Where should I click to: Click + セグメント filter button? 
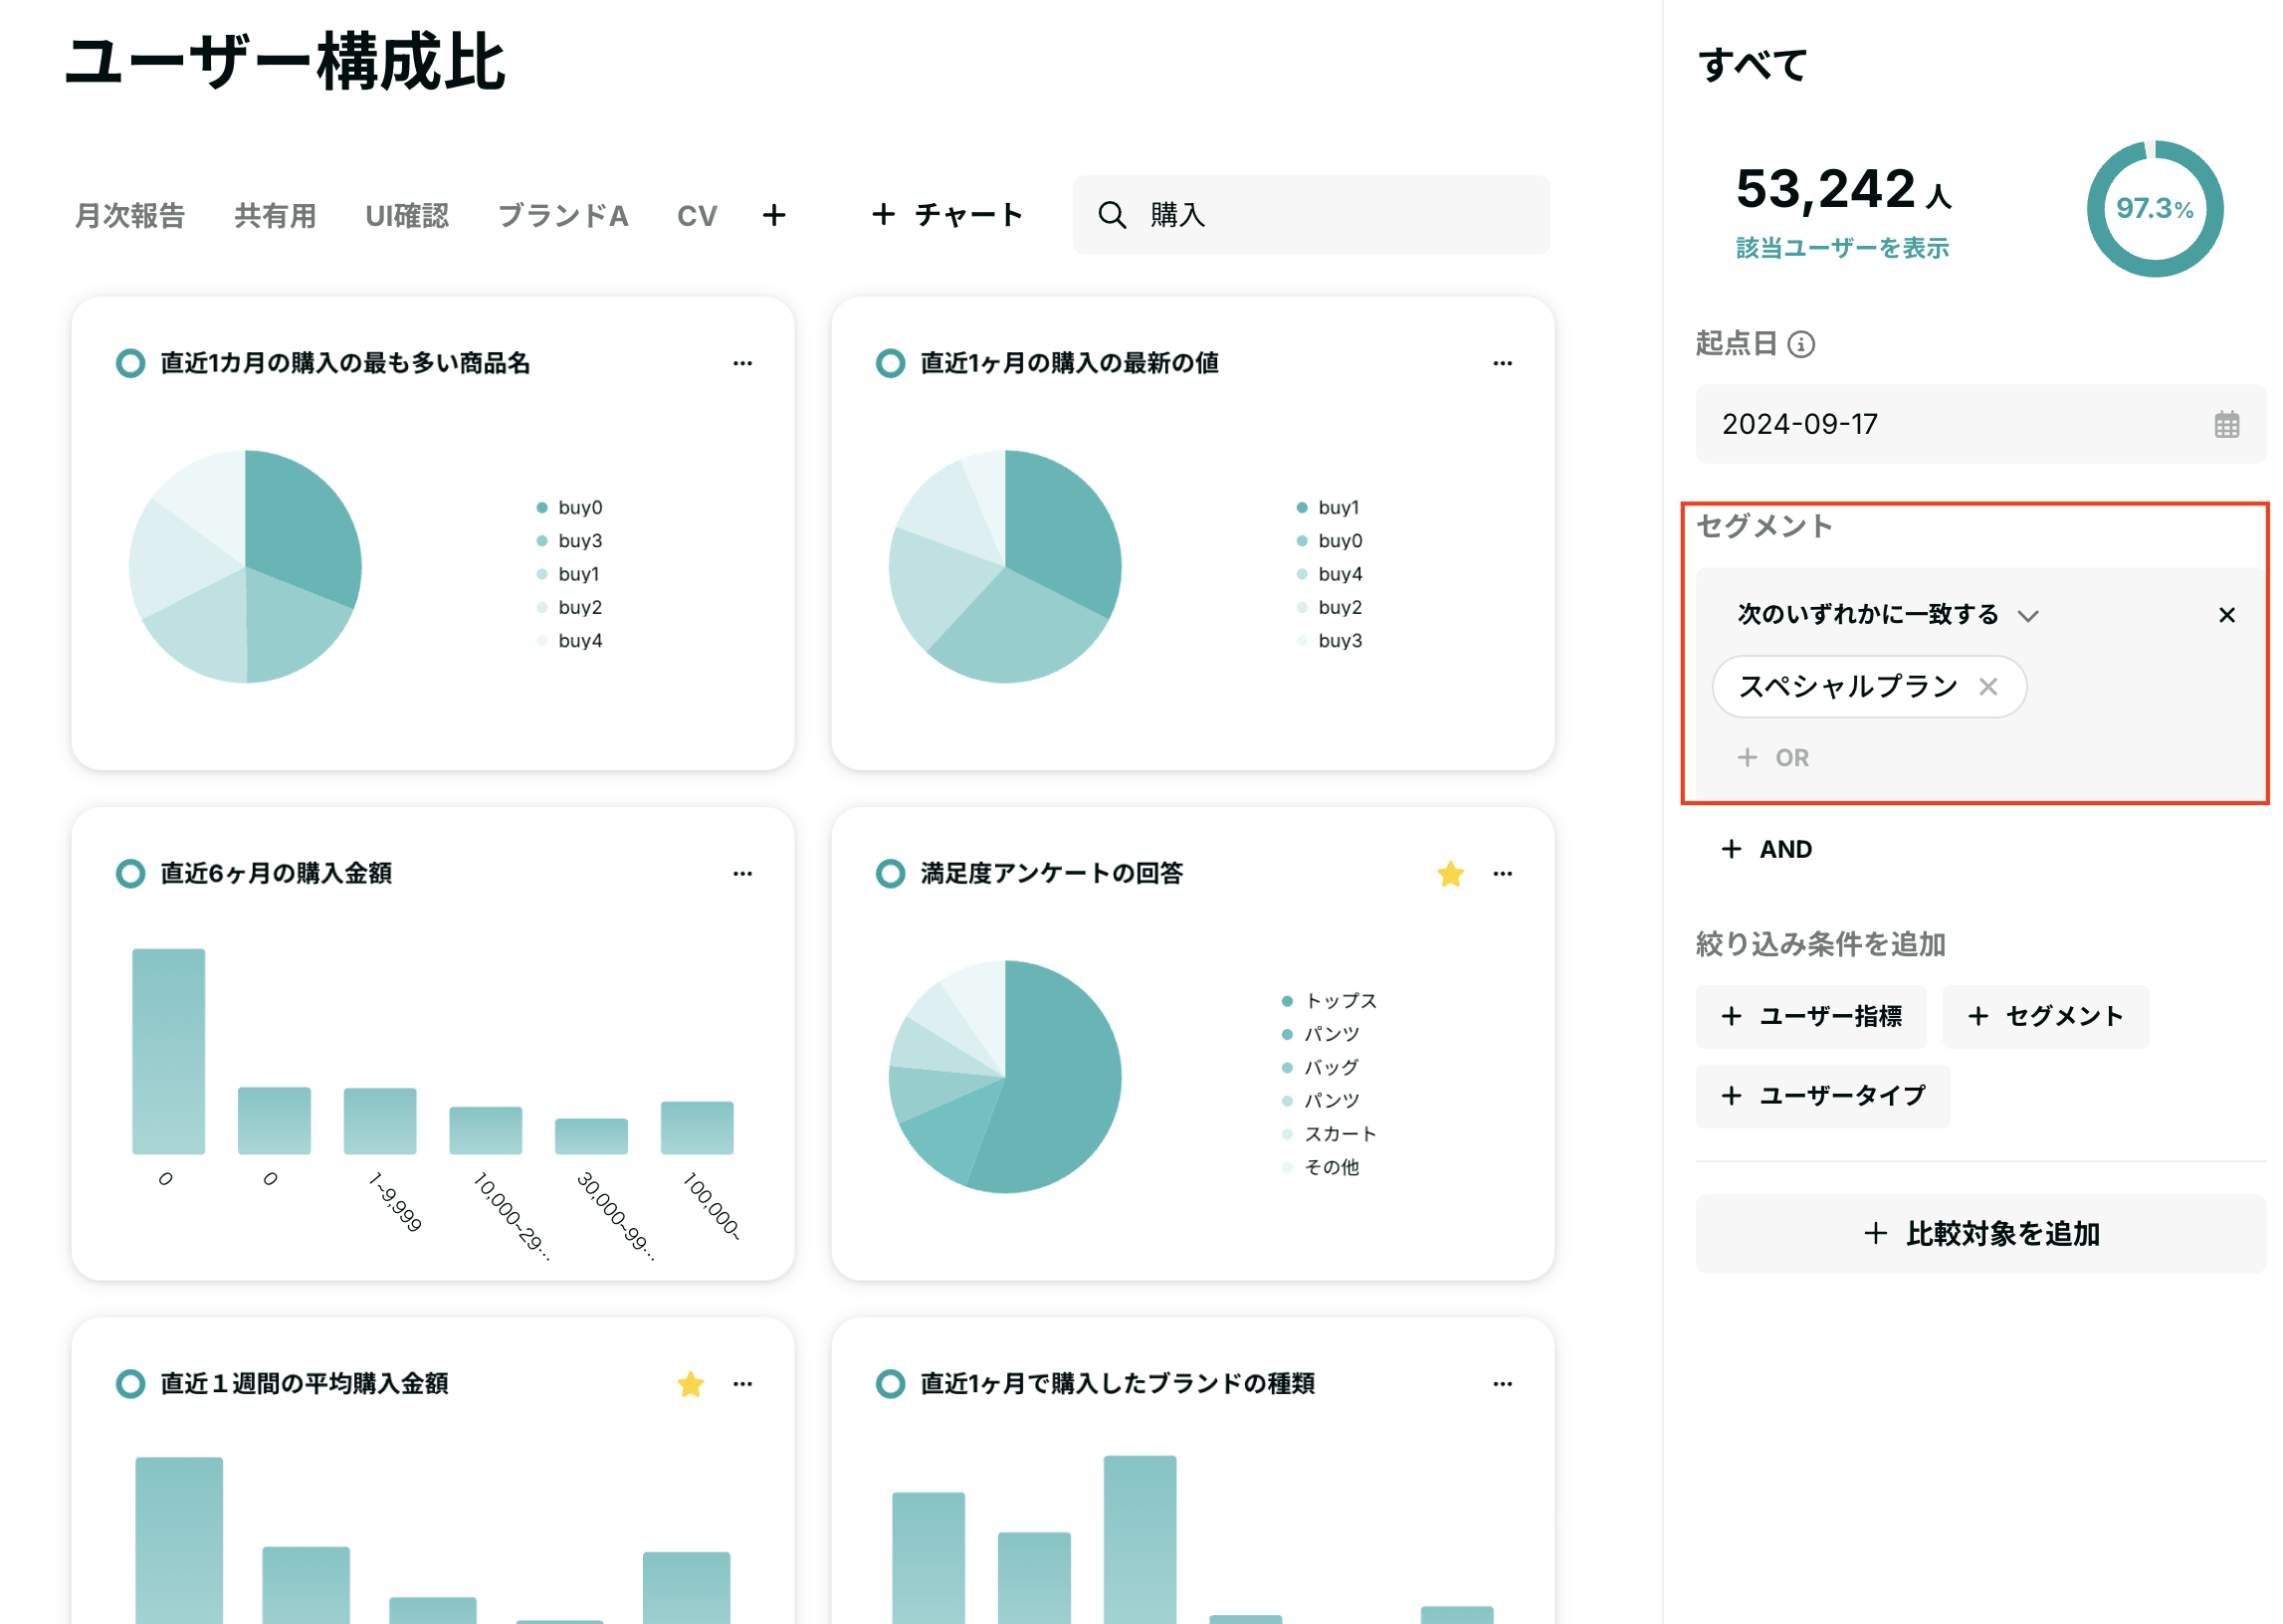tap(2045, 1016)
